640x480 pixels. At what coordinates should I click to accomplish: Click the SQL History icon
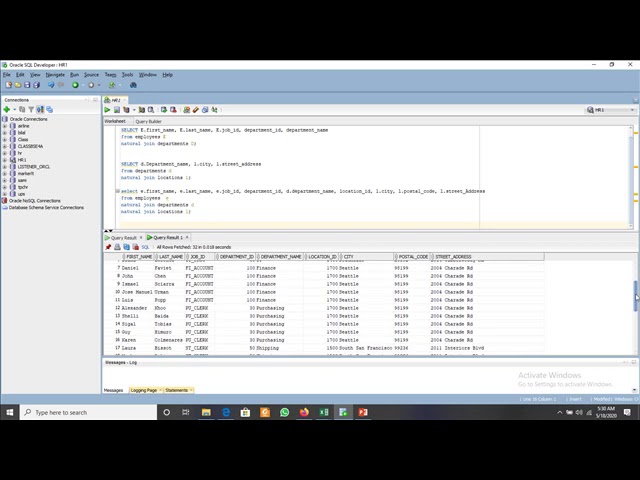[205, 110]
